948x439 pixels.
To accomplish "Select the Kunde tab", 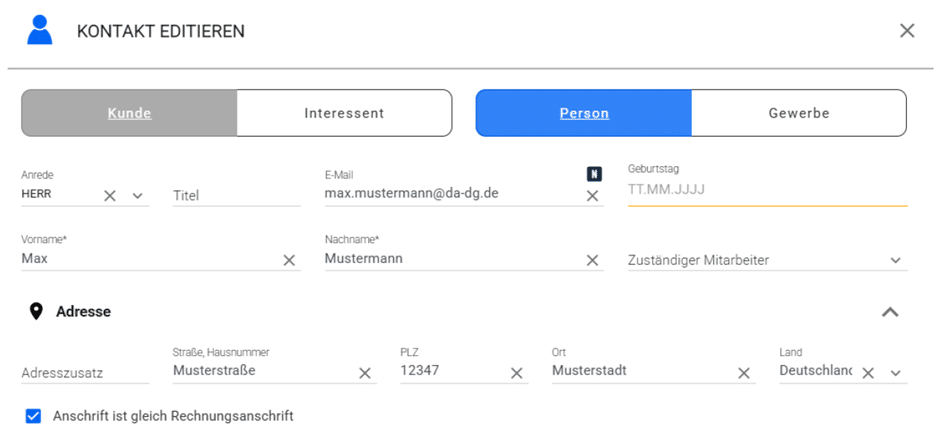I will click(129, 113).
